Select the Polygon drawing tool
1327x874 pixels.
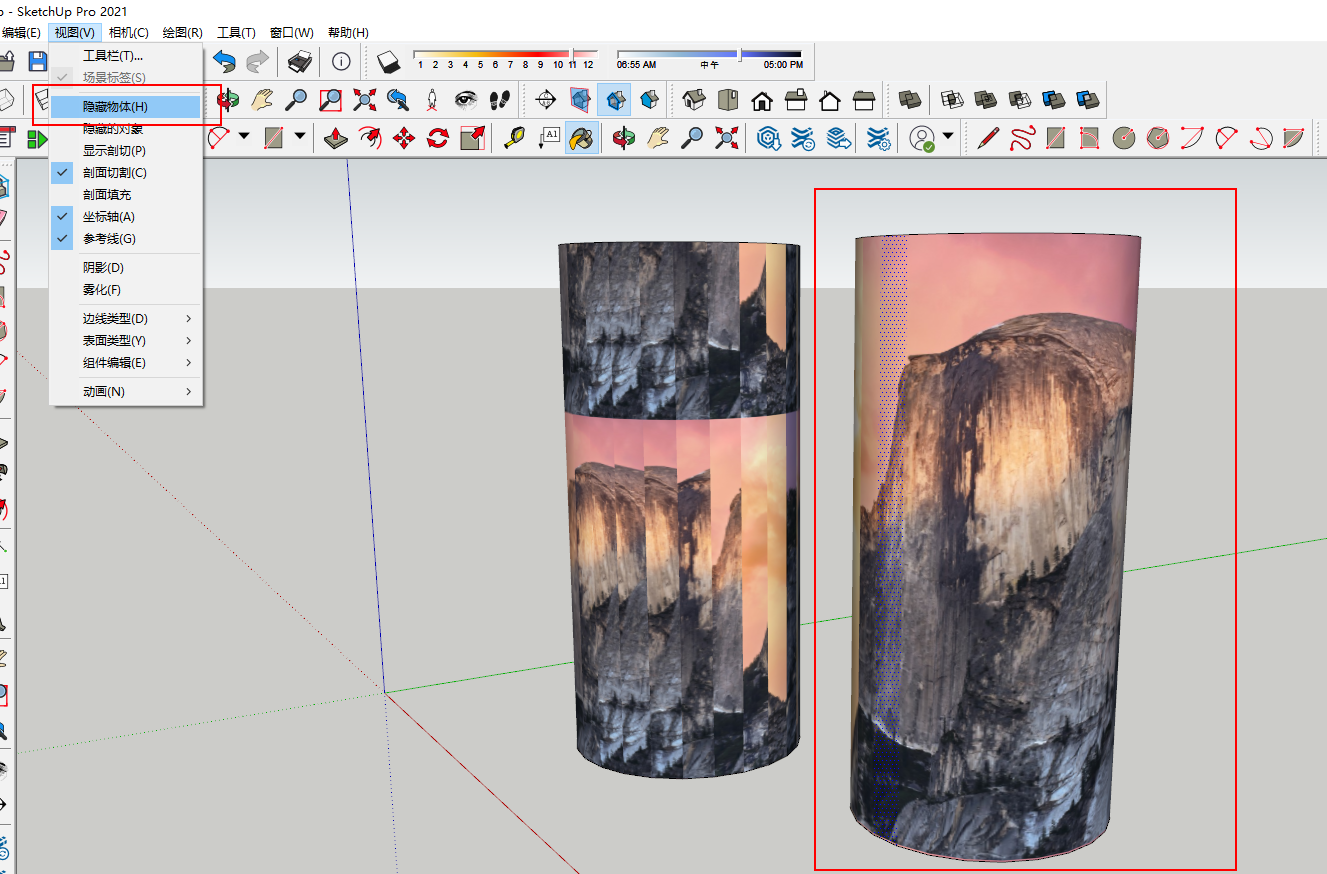1158,137
